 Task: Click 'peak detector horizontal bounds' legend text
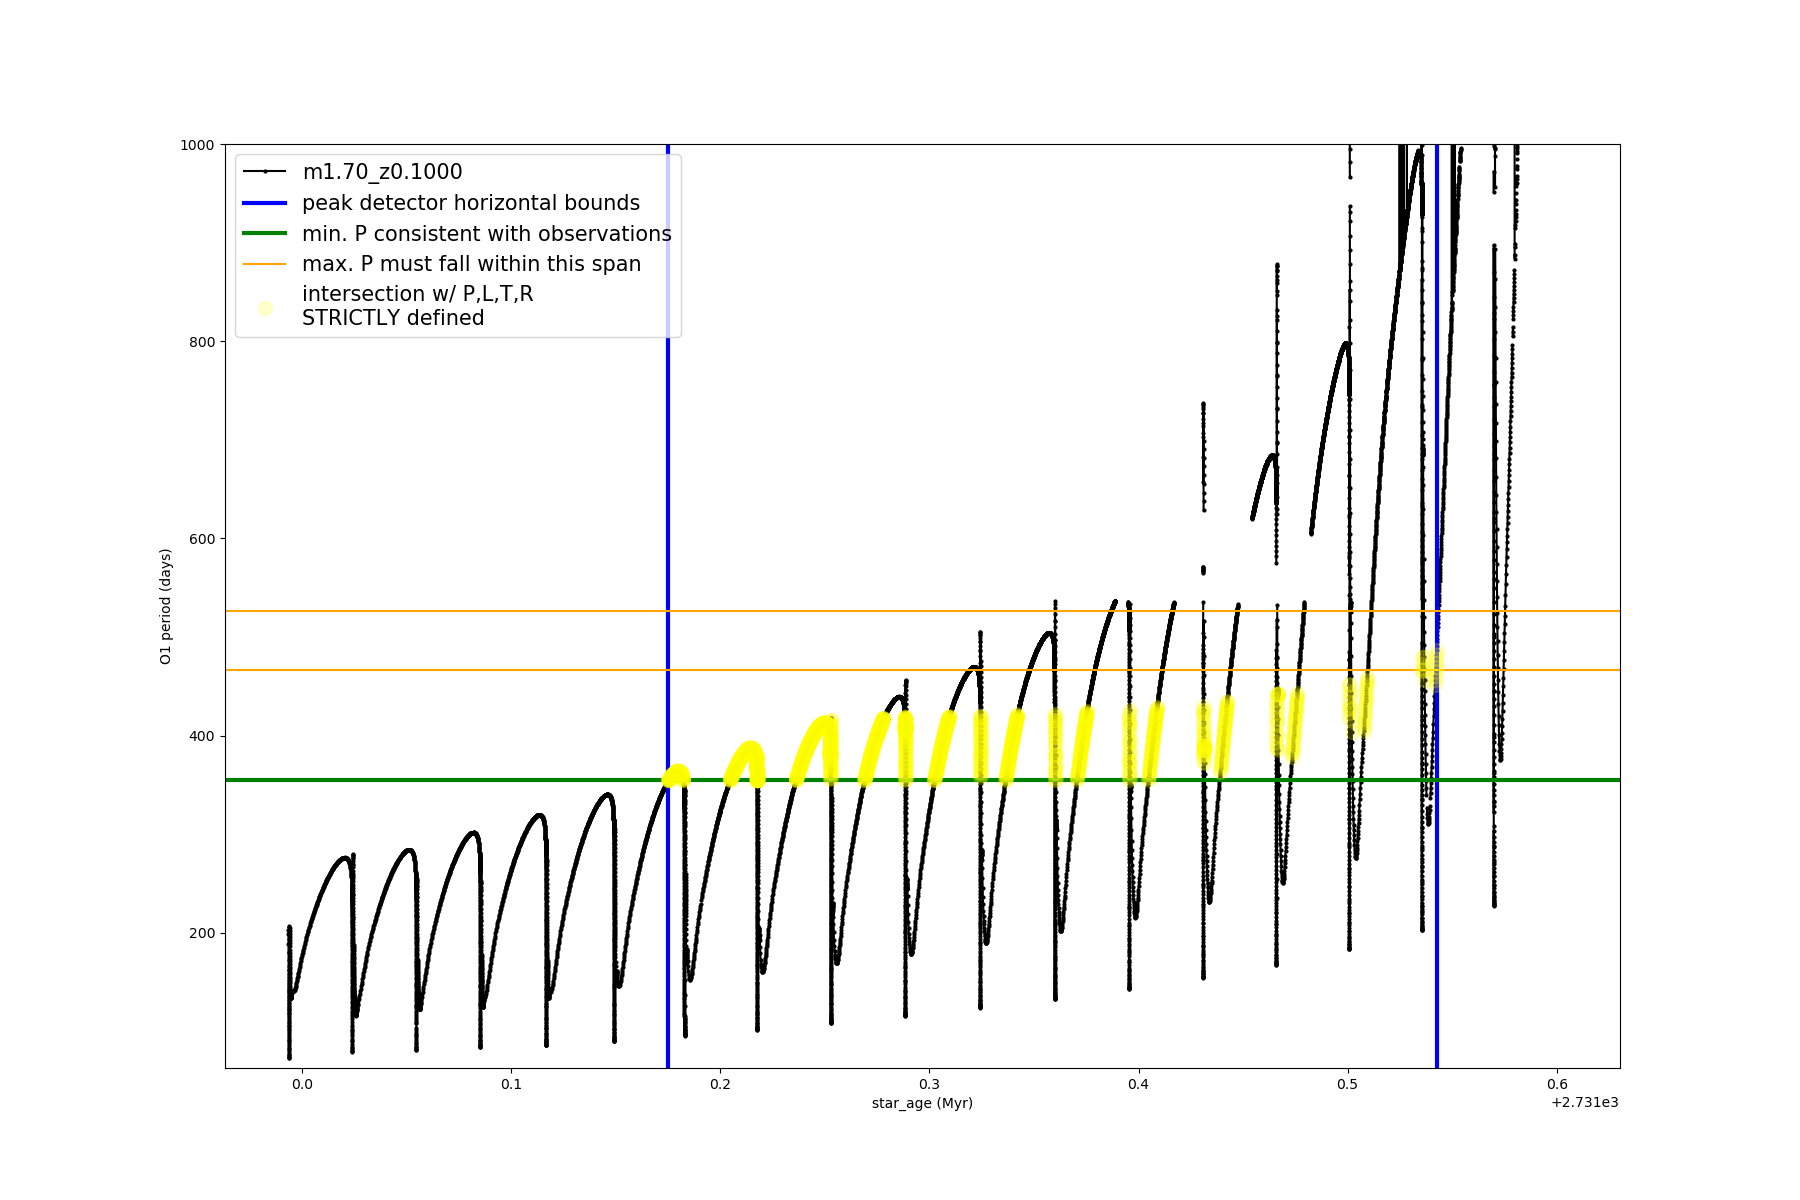[x=471, y=203]
